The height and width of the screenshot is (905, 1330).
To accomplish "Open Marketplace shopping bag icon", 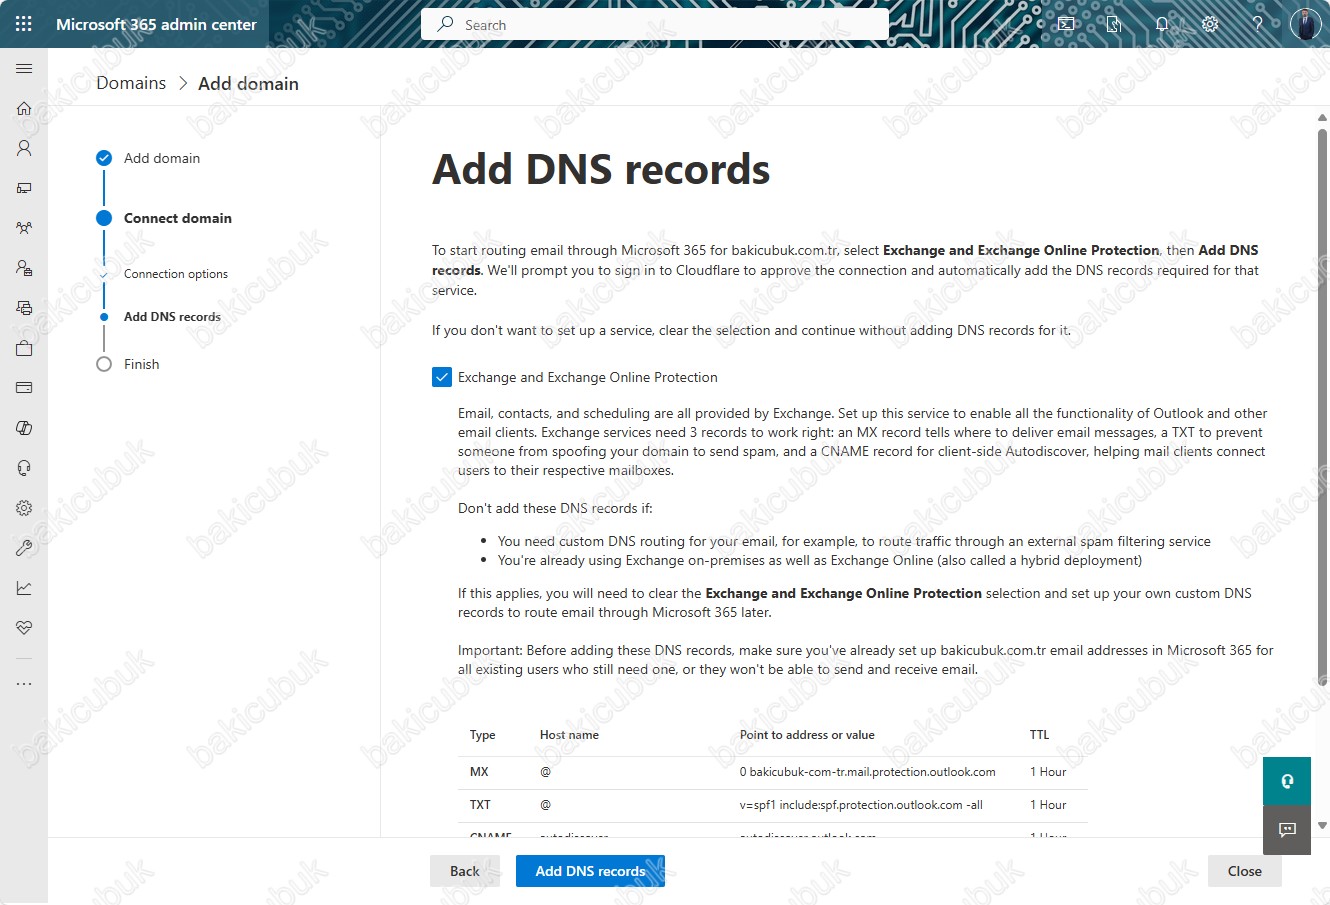I will (x=24, y=348).
